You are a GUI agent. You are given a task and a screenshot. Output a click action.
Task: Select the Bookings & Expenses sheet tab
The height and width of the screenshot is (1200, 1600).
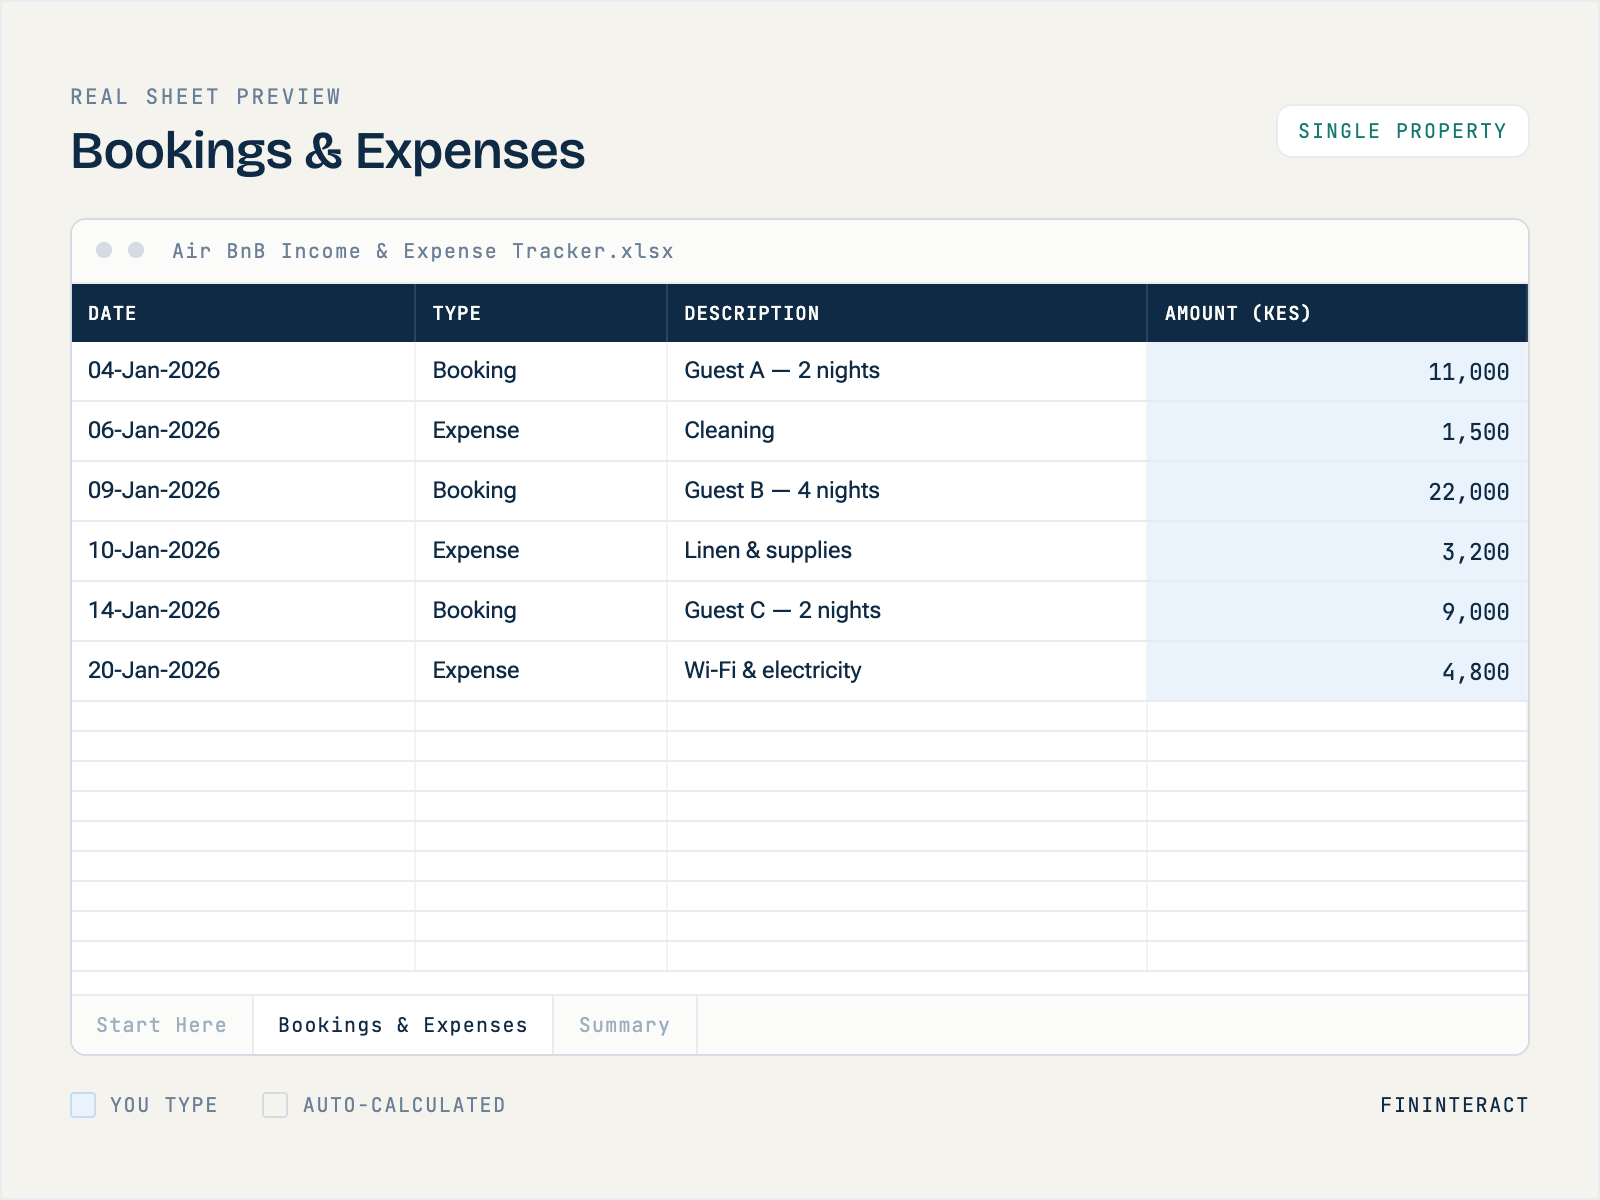[x=403, y=1025]
